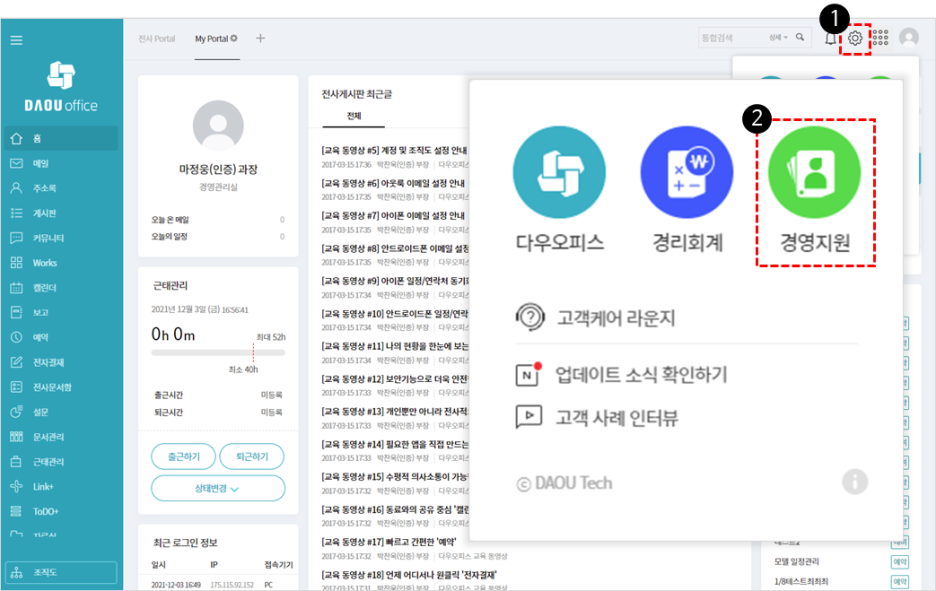Click the 오늘 온 메일 count row
The image size is (936, 591).
tap(218, 220)
